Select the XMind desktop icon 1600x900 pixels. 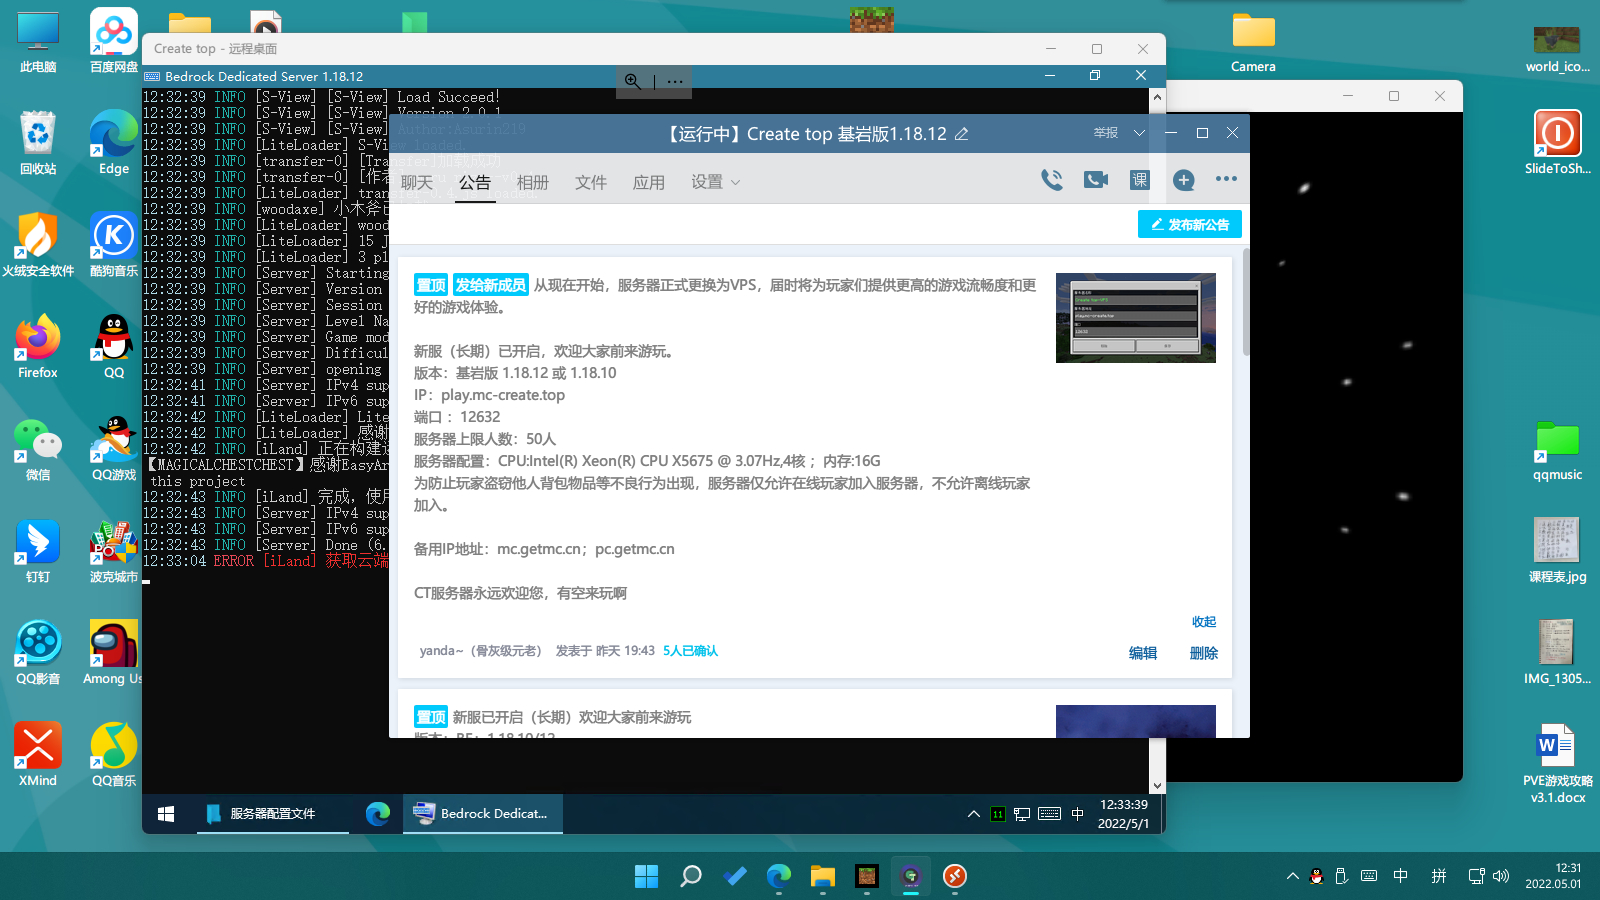[x=38, y=755]
